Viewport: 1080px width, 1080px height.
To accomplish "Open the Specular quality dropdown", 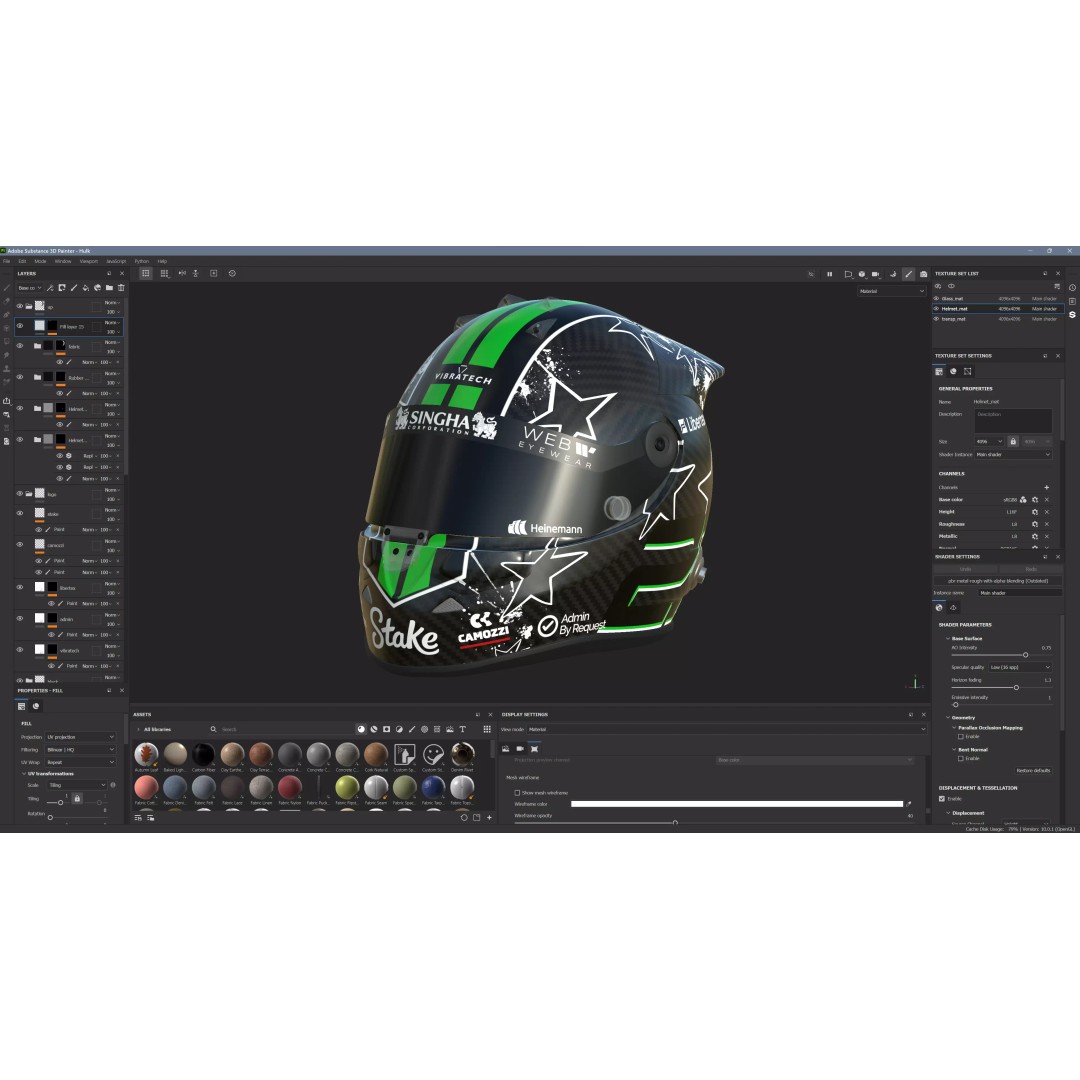I will (x=1020, y=667).
